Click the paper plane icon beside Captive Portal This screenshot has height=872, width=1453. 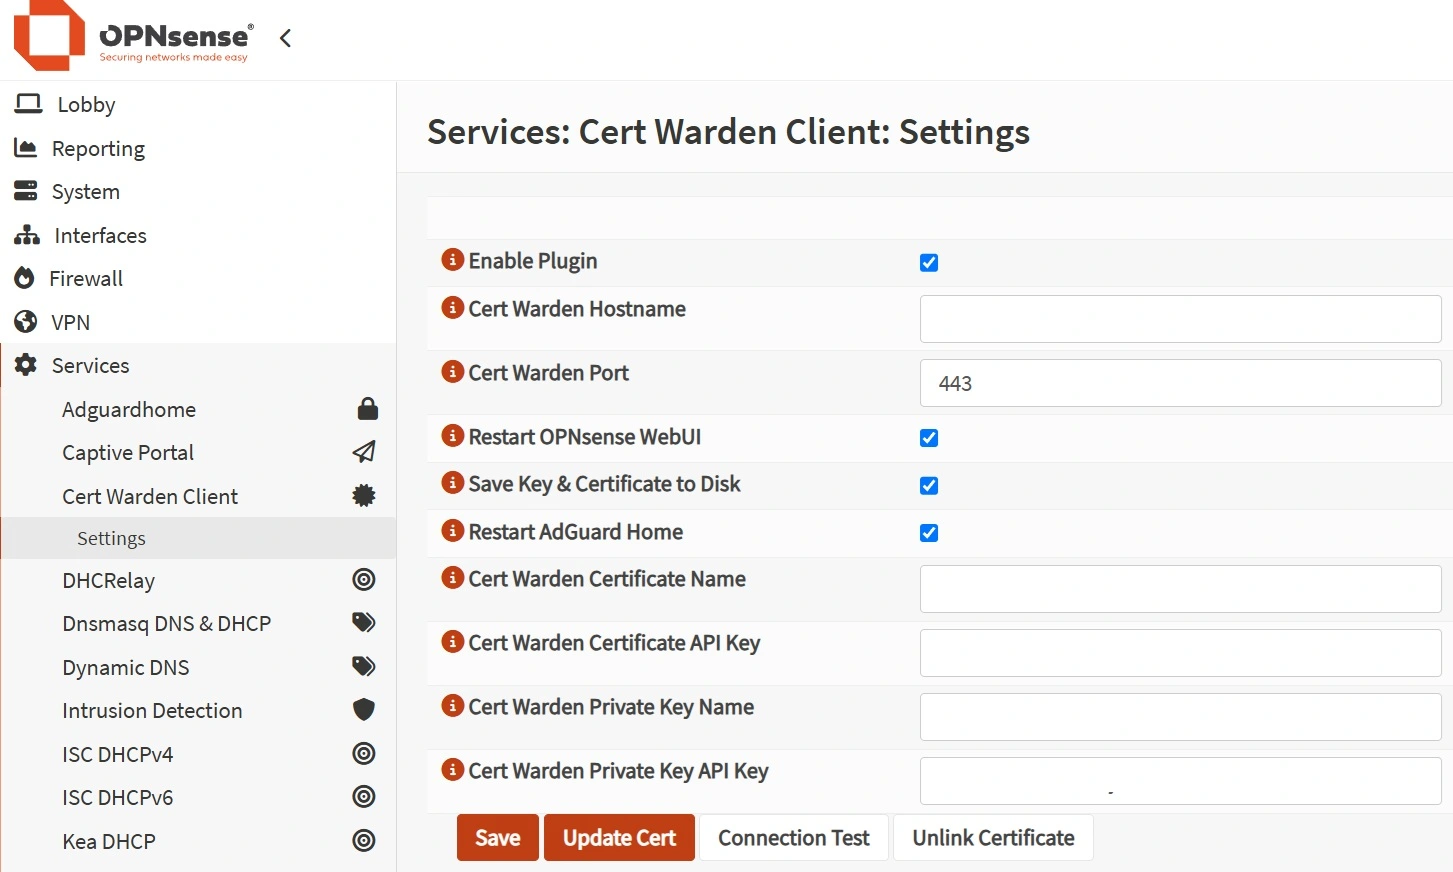click(364, 452)
